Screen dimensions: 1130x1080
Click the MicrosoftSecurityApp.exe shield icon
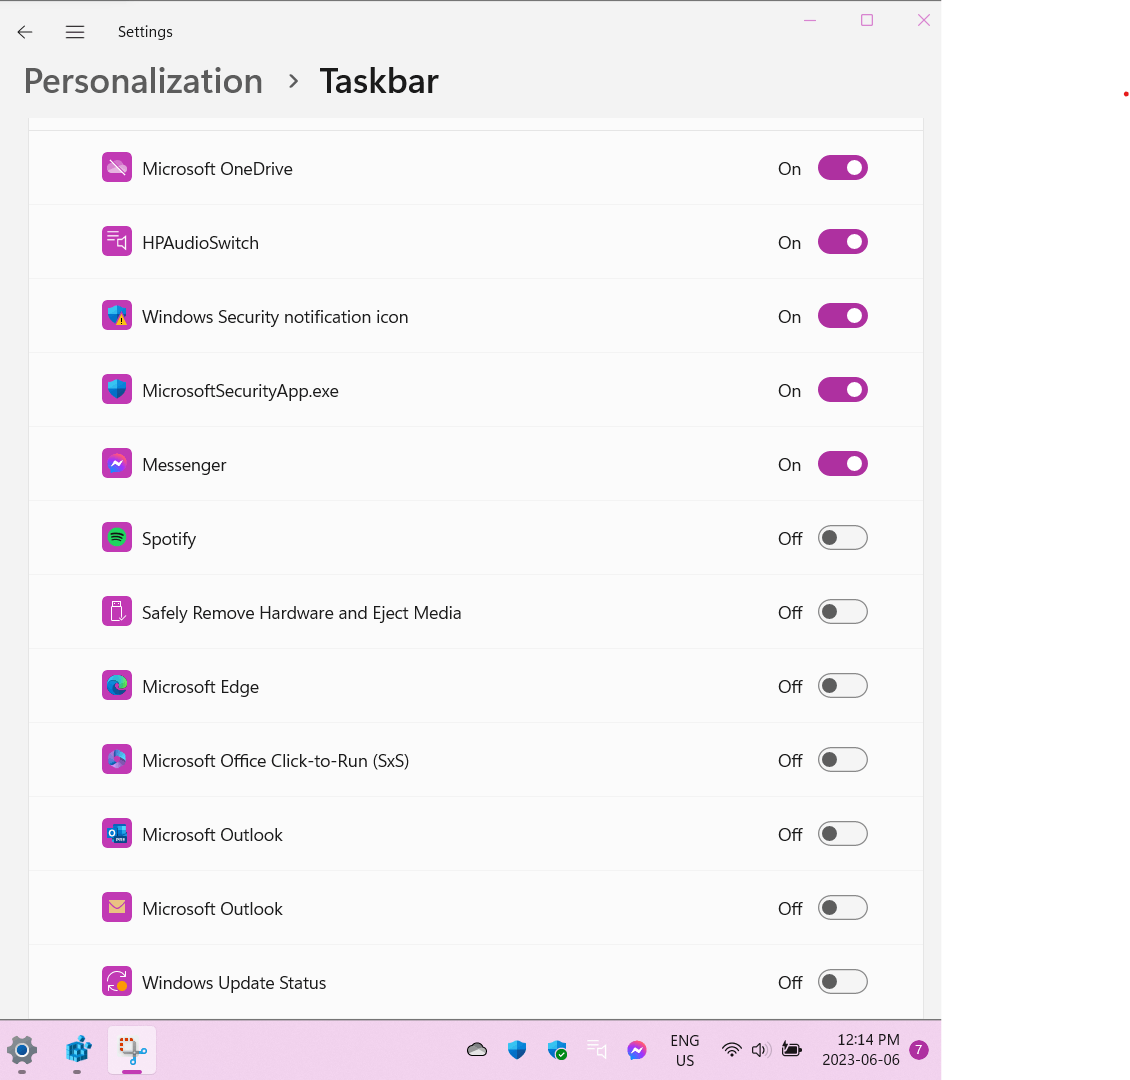[x=117, y=389]
